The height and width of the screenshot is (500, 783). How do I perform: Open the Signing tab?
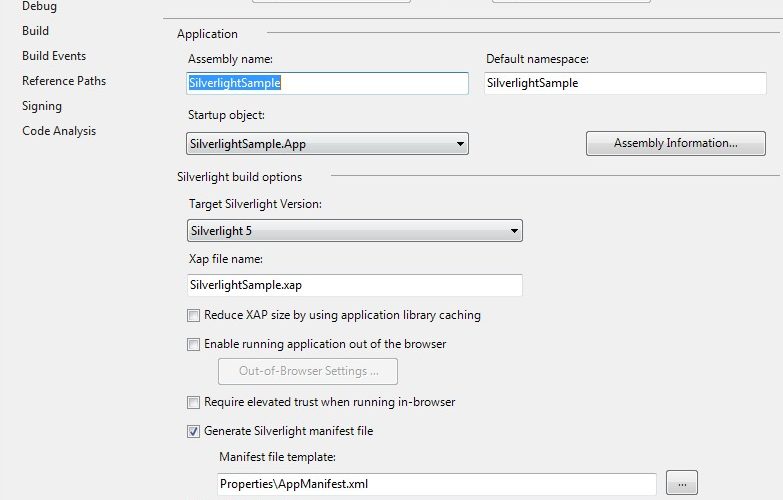tap(42, 106)
